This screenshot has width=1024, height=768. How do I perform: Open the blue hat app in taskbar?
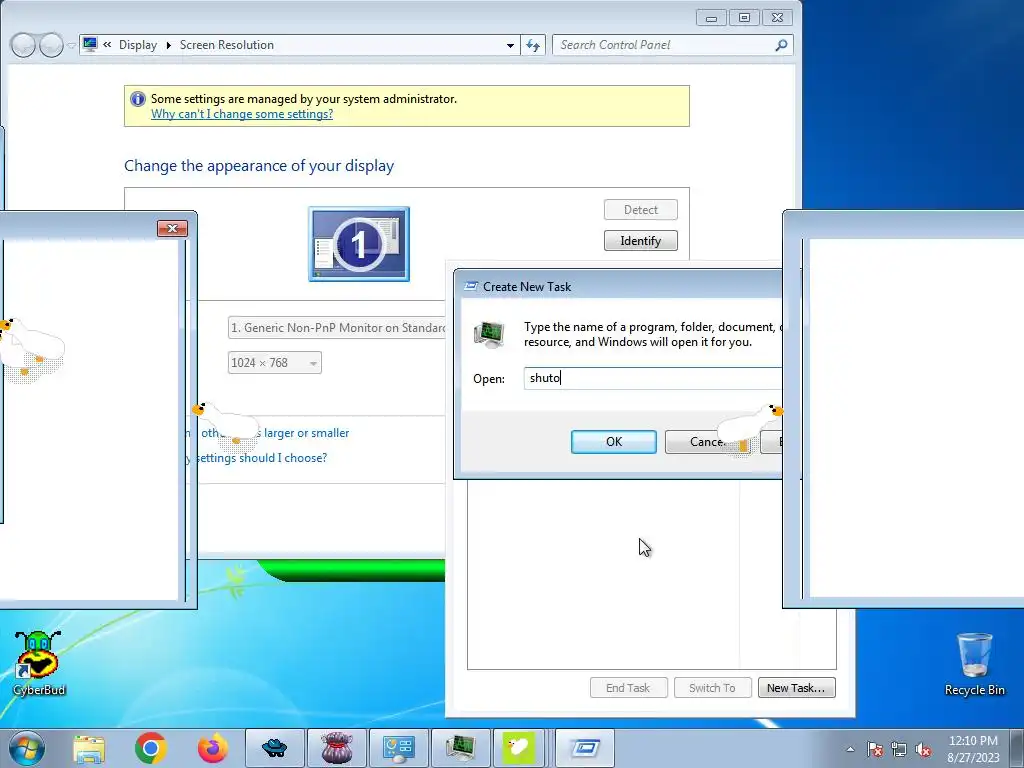pos(274,748)
